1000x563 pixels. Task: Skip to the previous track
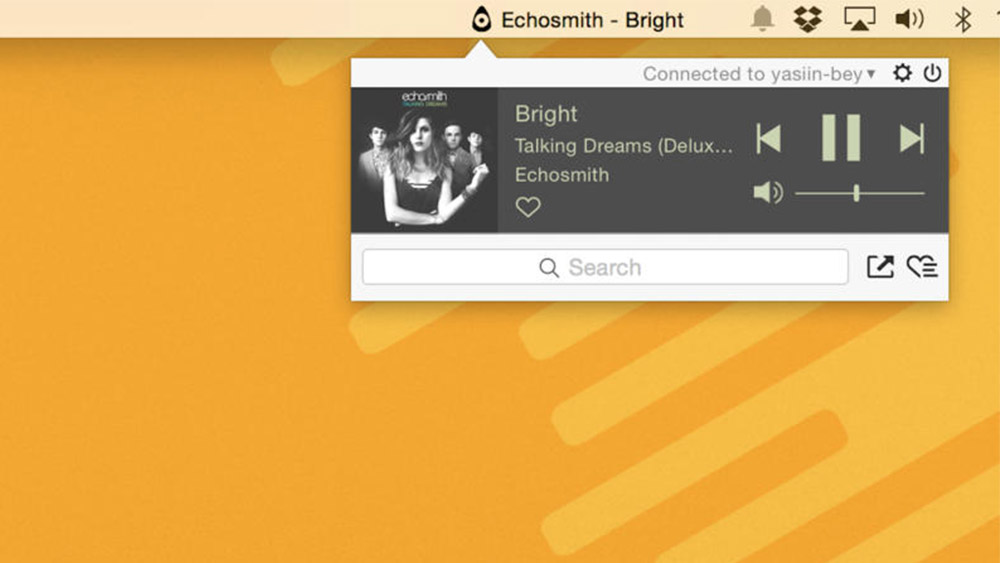click(768, 138)
